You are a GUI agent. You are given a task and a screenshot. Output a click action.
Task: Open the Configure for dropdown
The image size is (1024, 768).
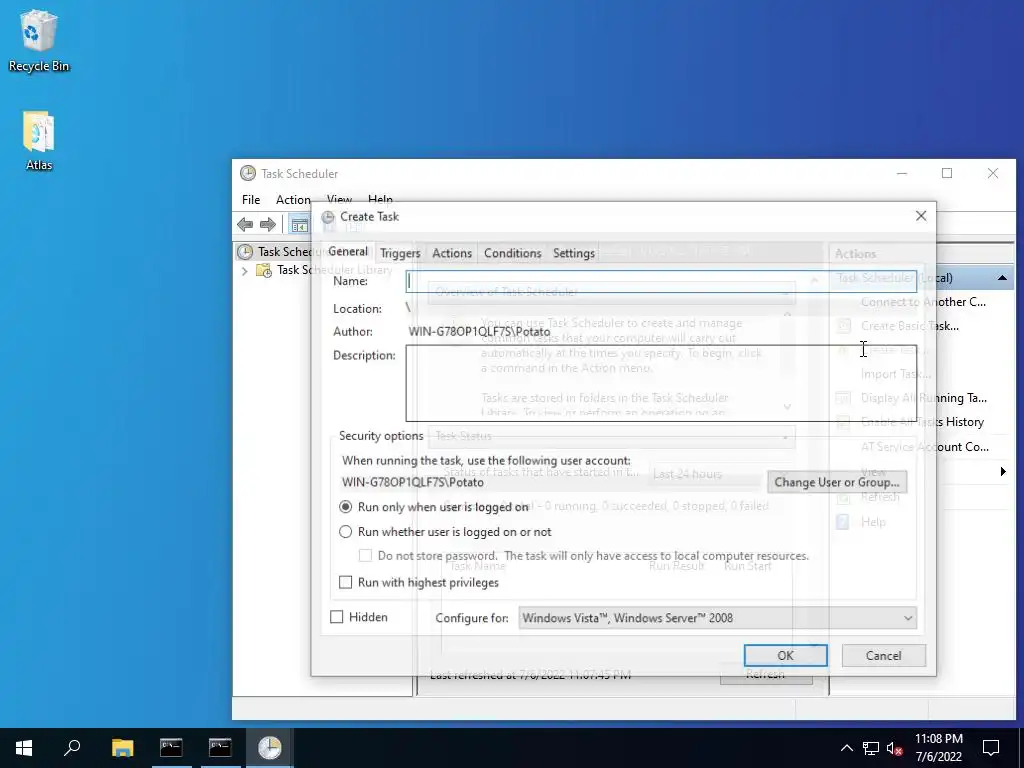pos(718,618)
